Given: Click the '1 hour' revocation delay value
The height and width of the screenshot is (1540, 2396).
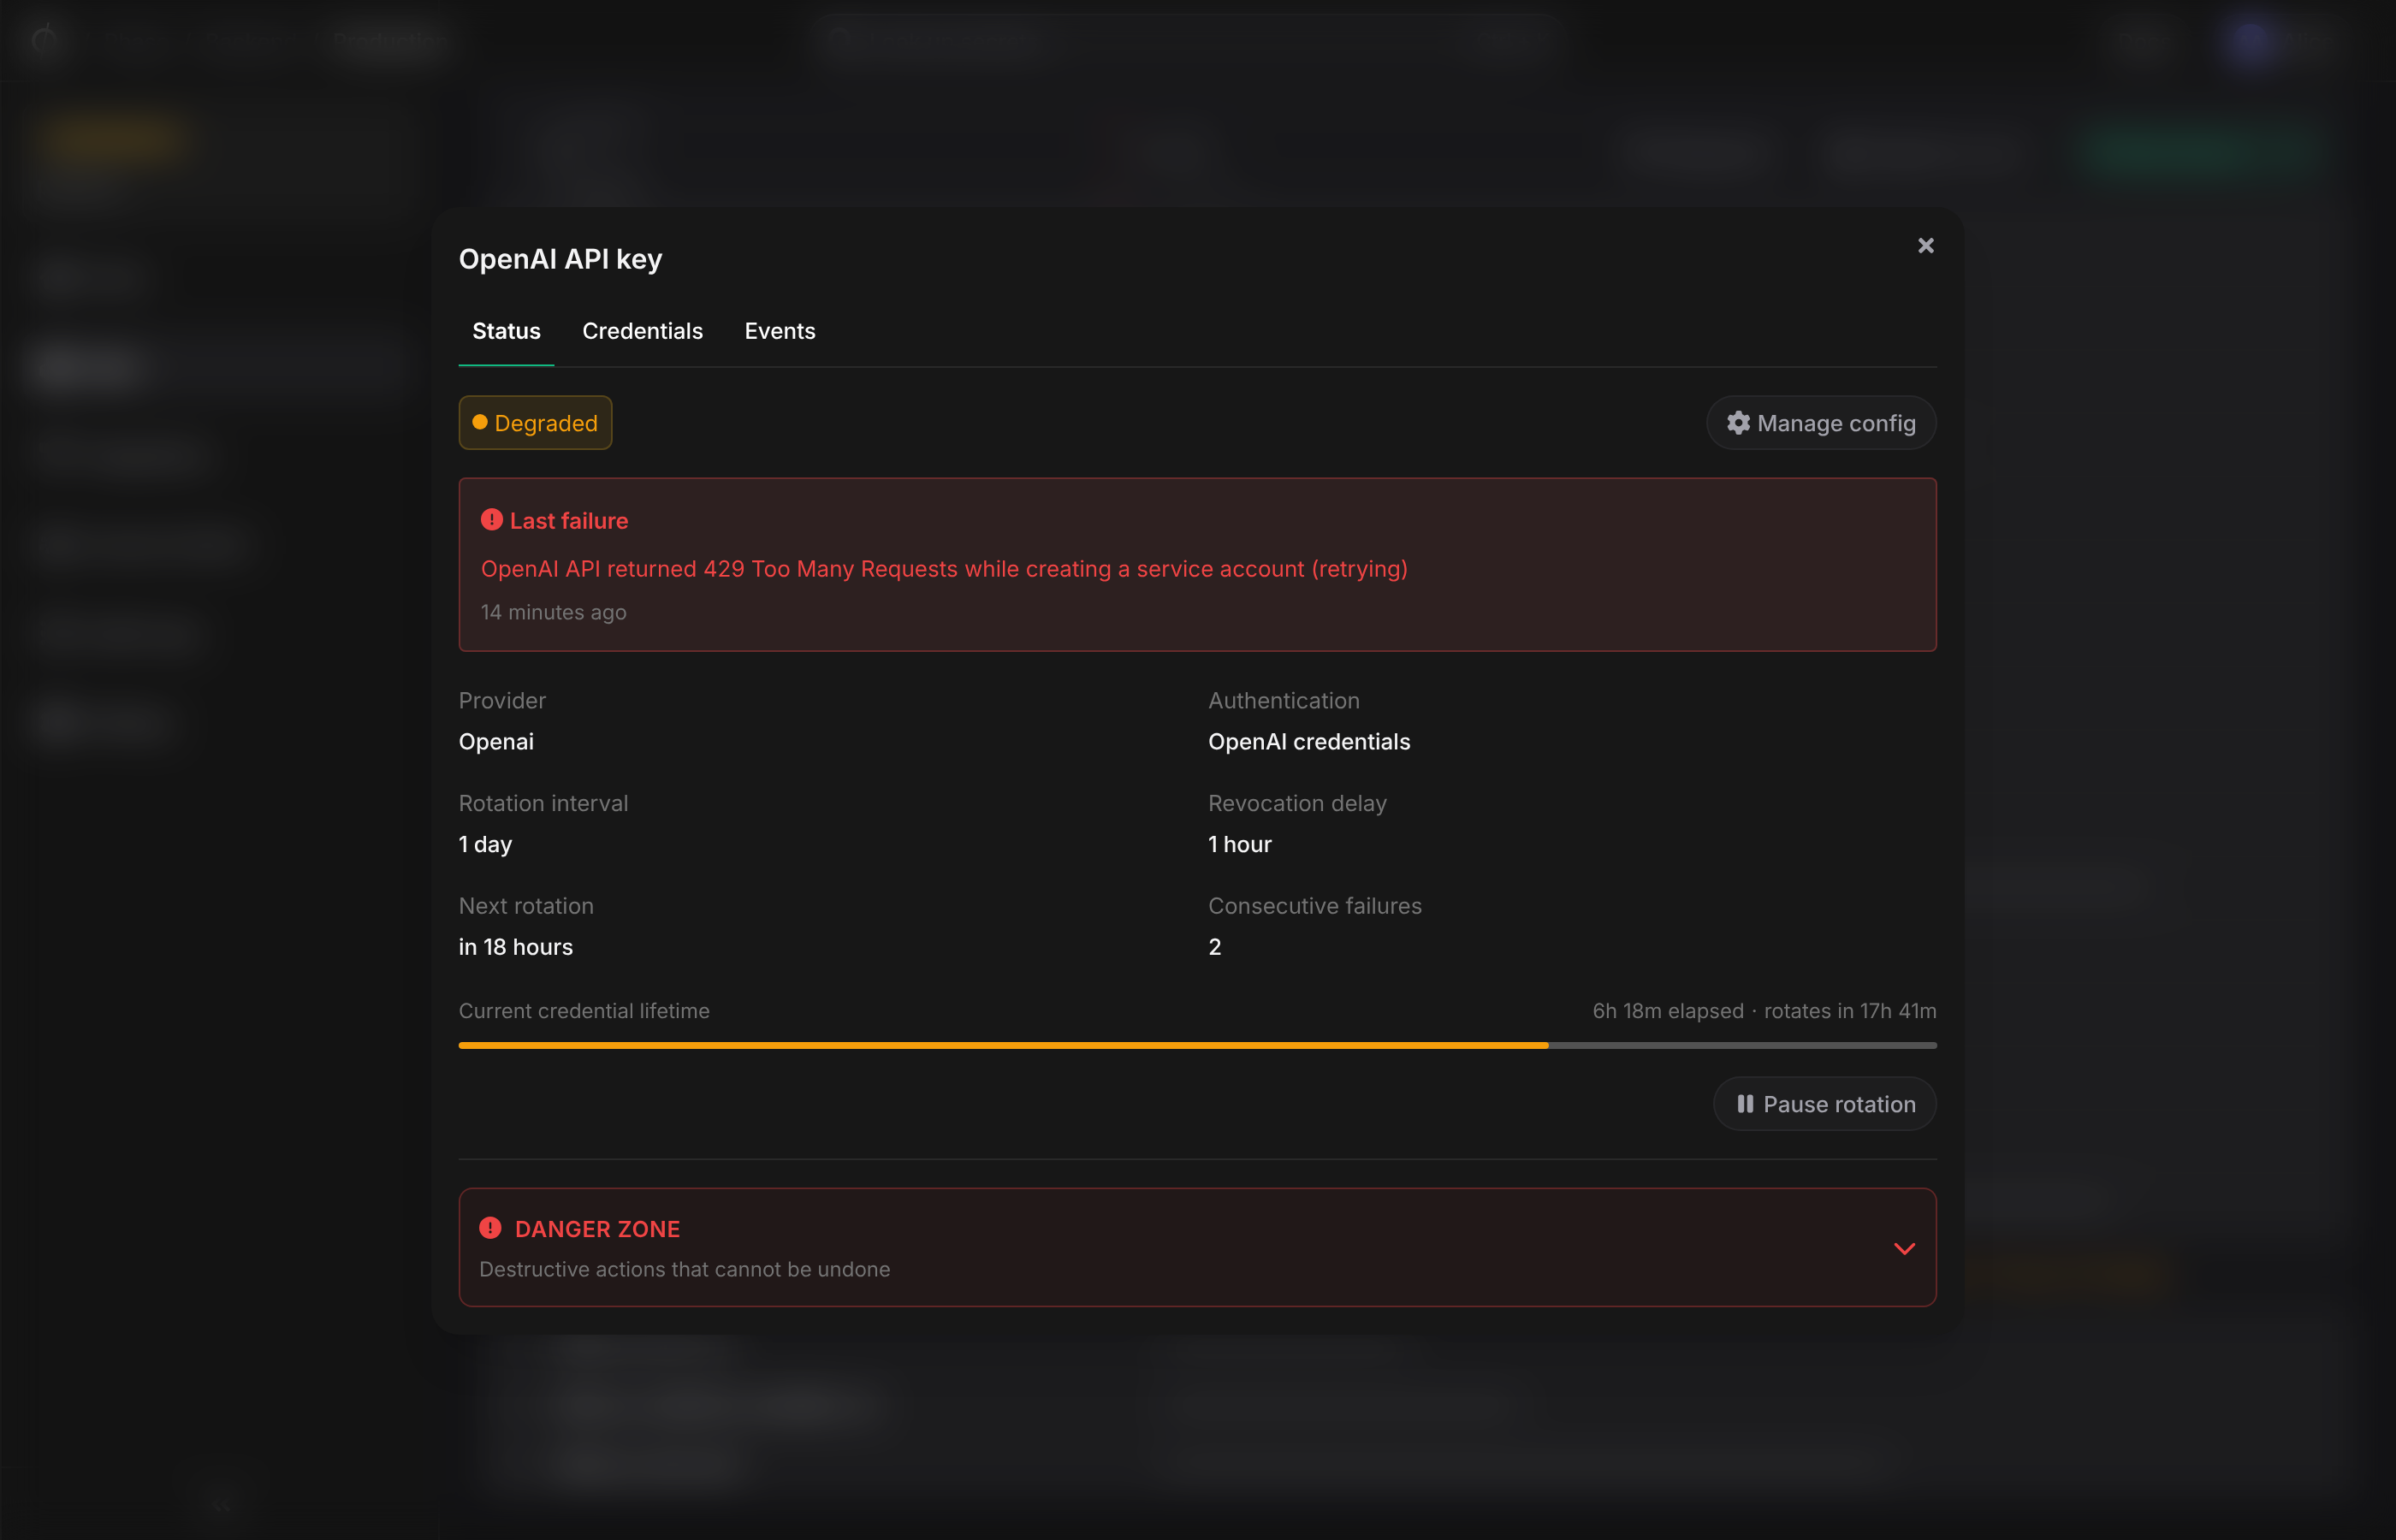Looking at the screenshot, I should [1240, 844].
